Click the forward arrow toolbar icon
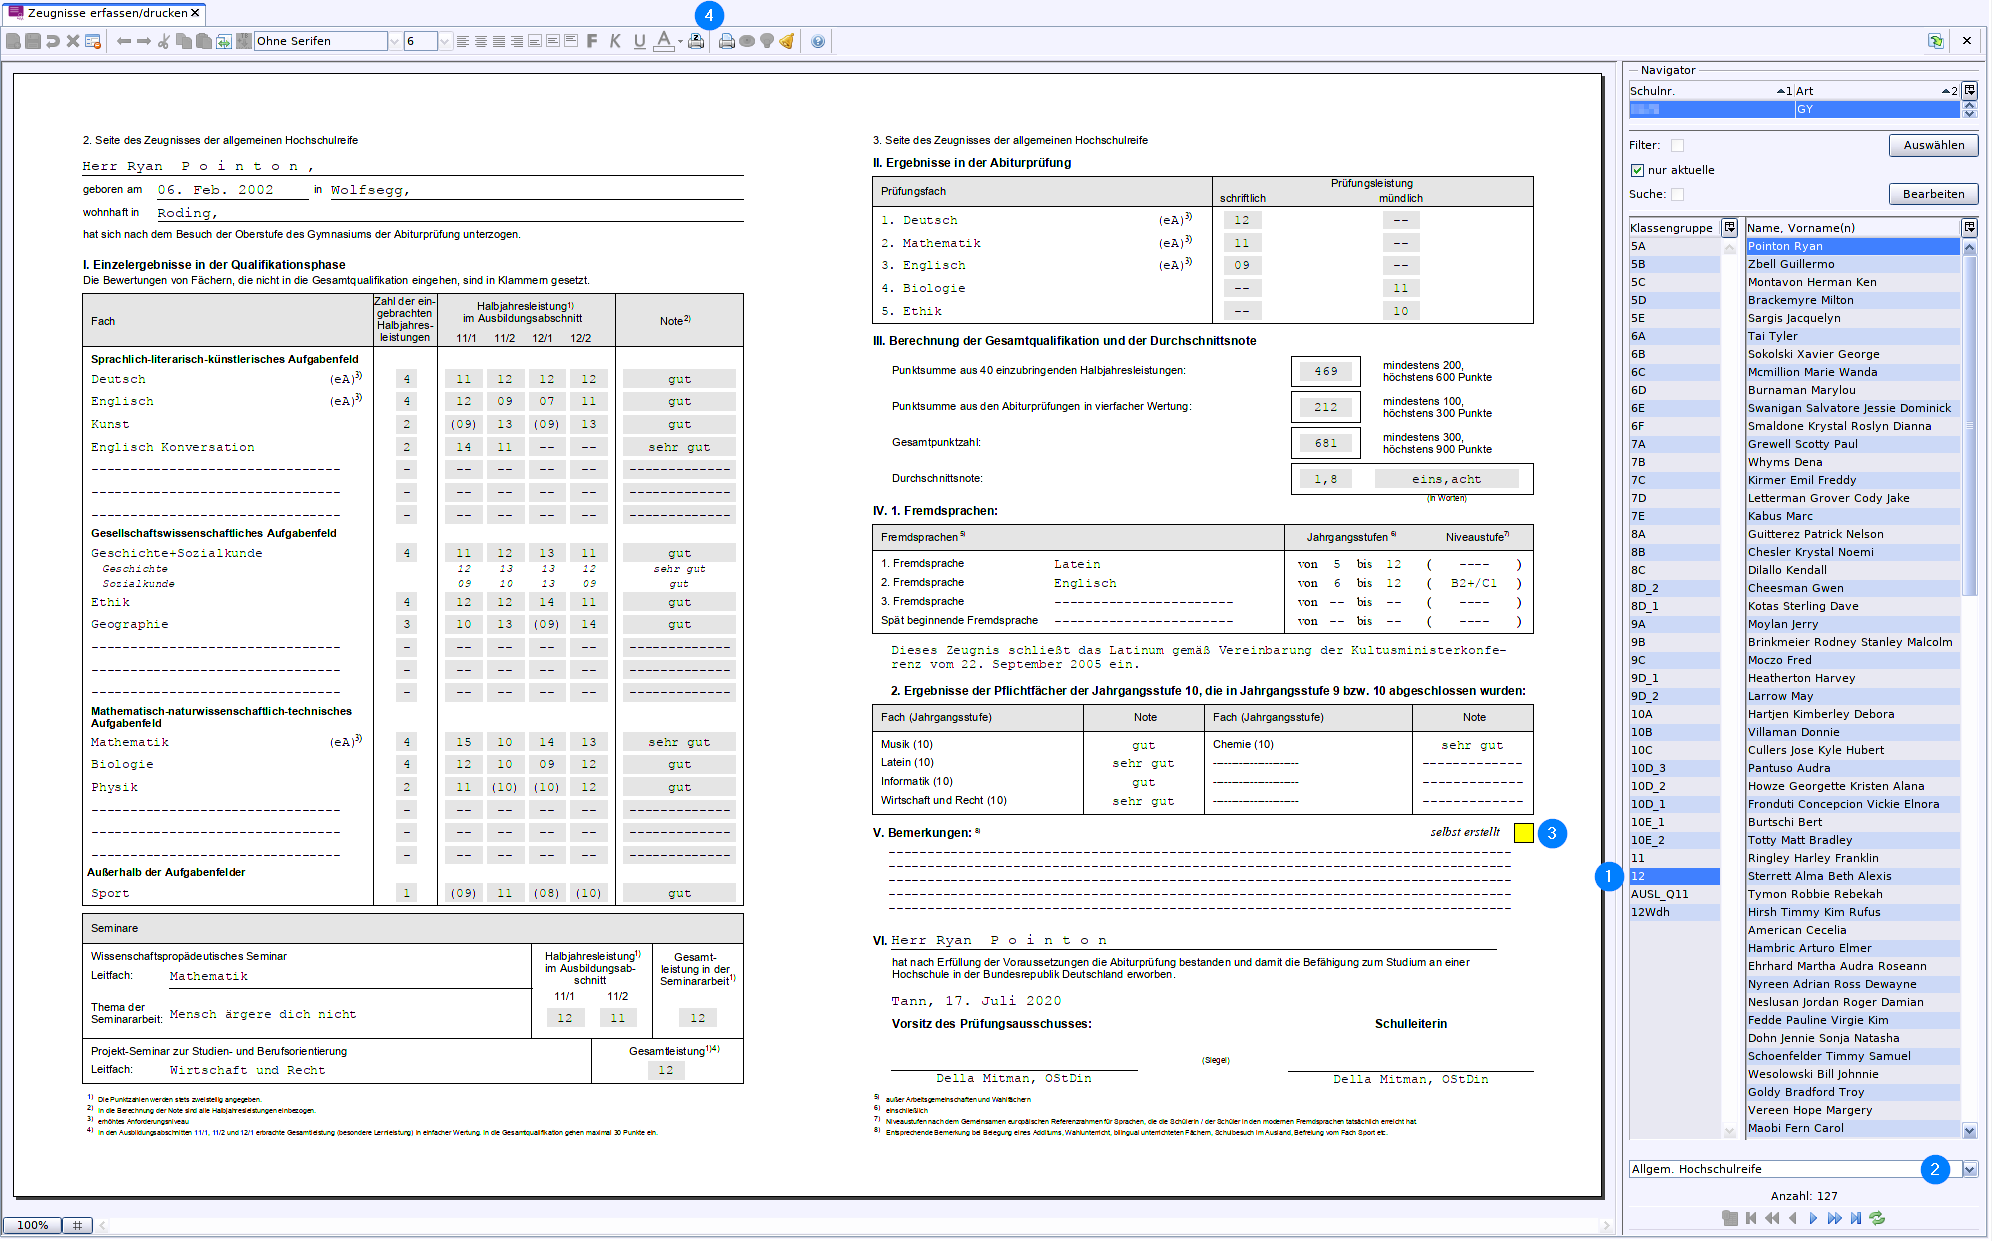Viewport: 1992px width, 1241px height. (x=144, y=41)
